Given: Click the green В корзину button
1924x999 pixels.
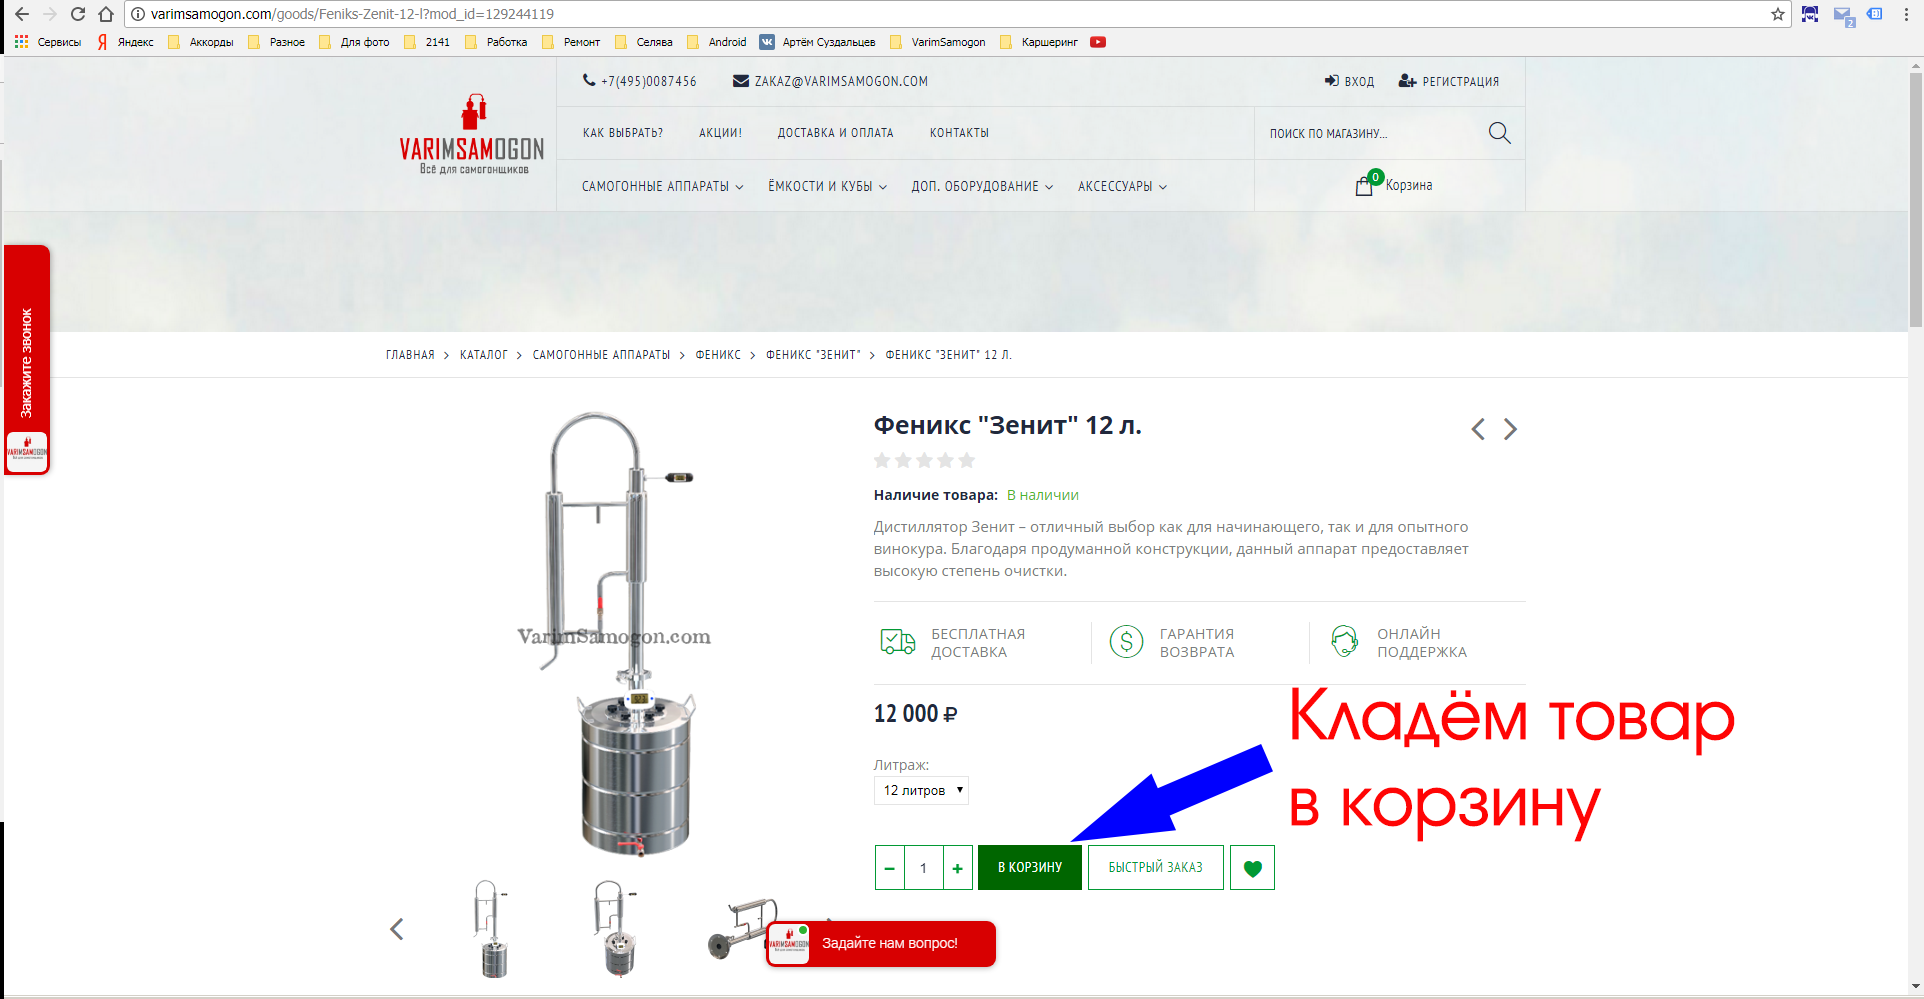Looking at the screenshot, I should (x=1030, y=868).
